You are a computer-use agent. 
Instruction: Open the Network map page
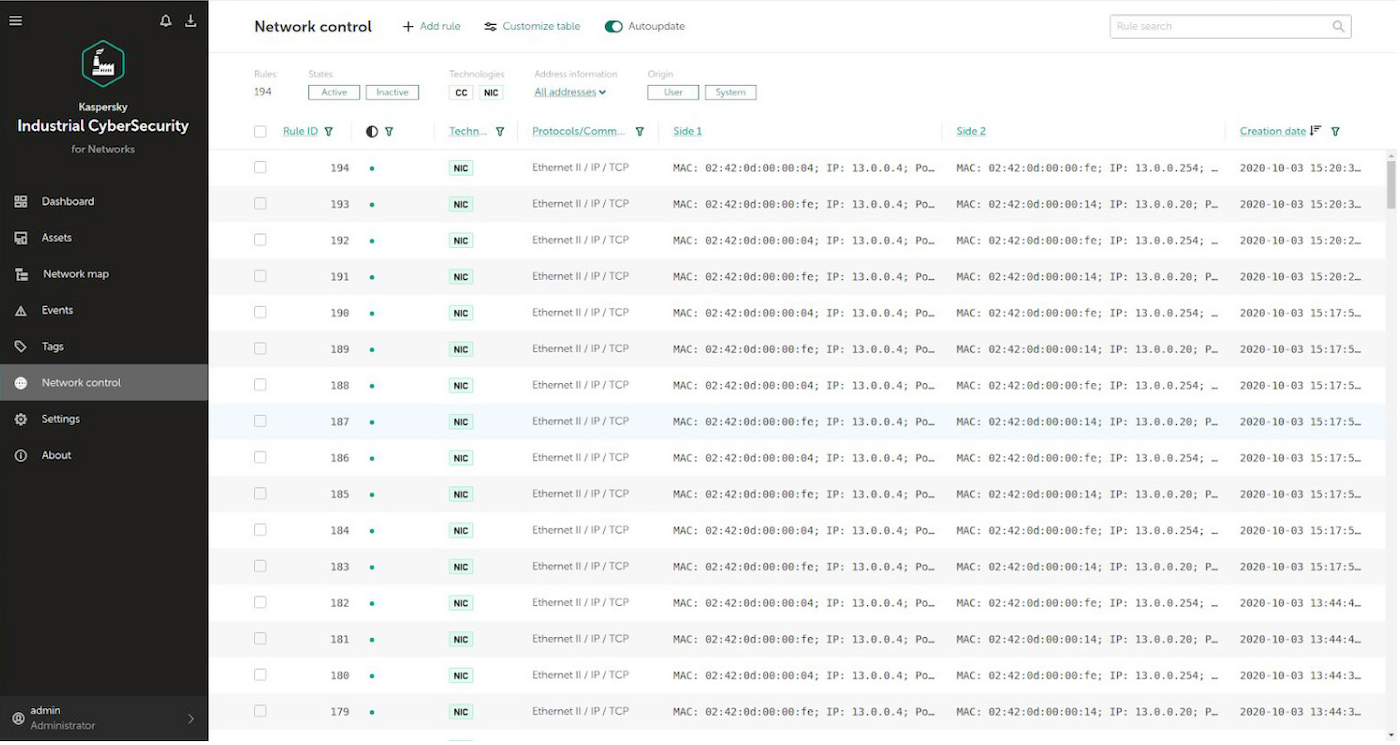click(75, 274)
